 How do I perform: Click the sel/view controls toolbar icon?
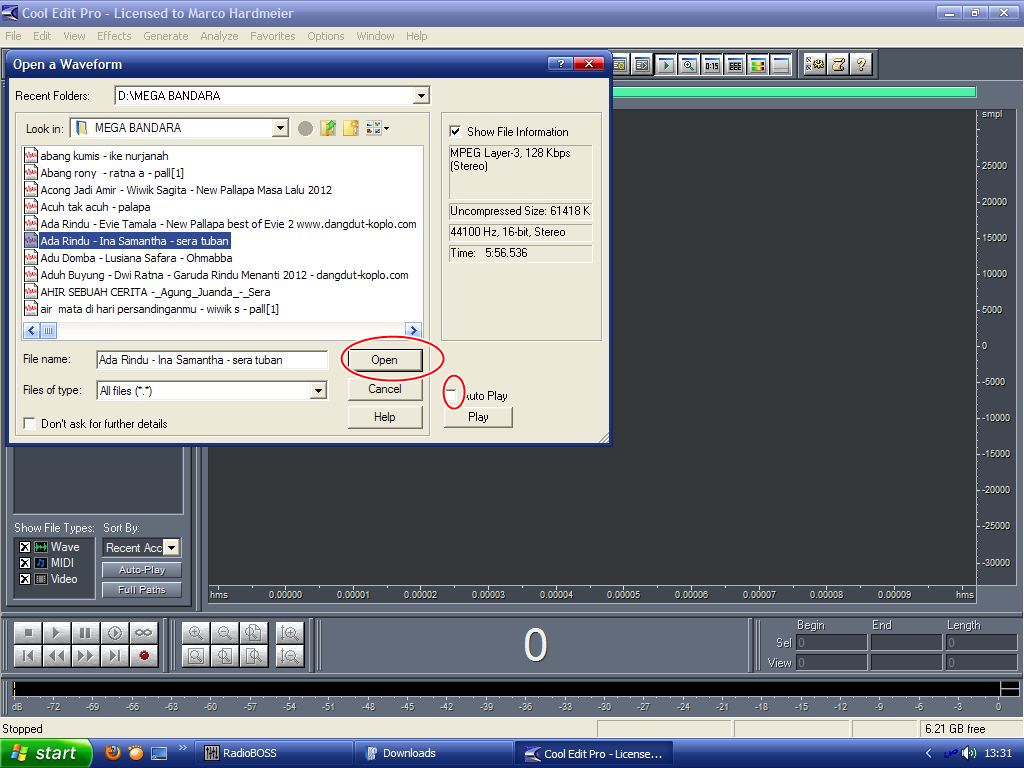pyautogui.click(x=735, y=65)
